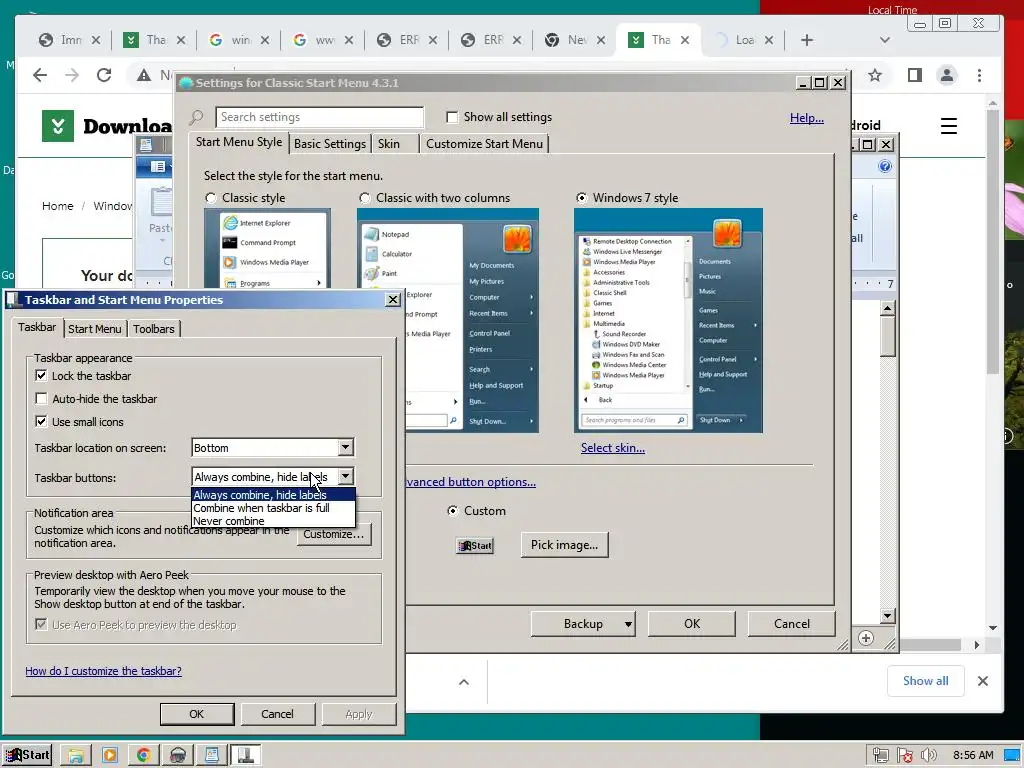Viewport: 1024px width, 768px height.
Task: Click OK in Classic Start Menu settings
Action: (692, 624)
